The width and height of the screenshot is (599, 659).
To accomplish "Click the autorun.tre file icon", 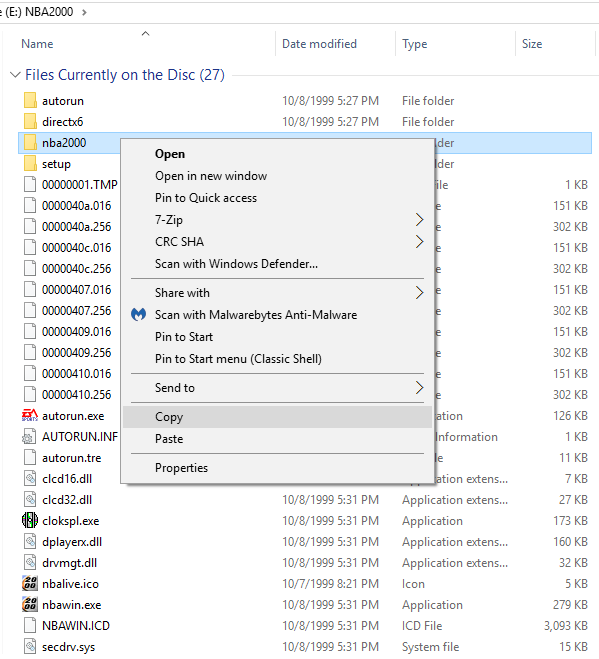I will pyautogui.click(x=30, y=458).
